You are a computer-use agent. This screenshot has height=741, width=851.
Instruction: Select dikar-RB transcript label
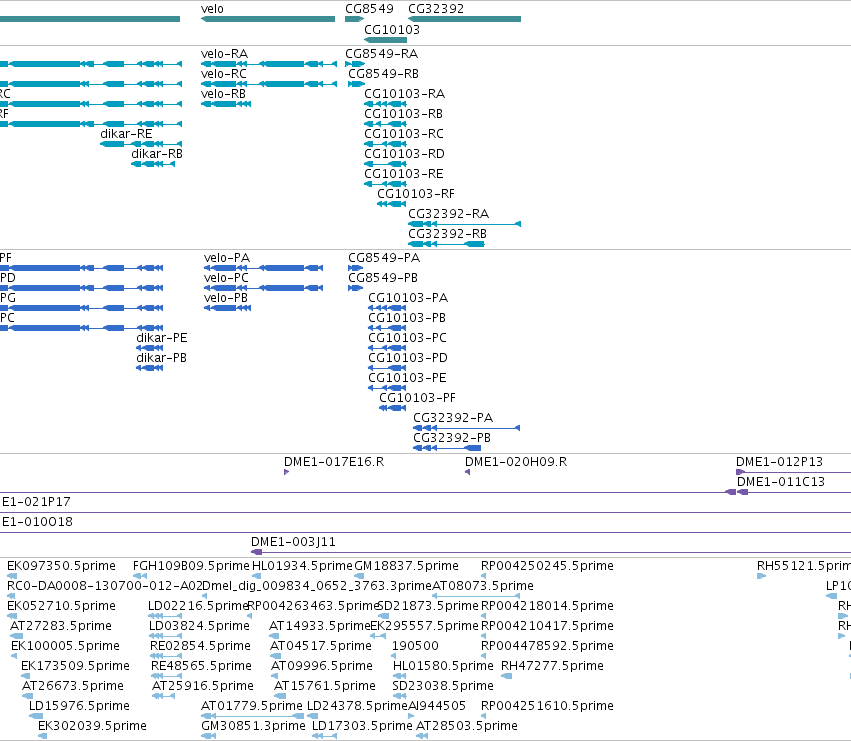157,154
